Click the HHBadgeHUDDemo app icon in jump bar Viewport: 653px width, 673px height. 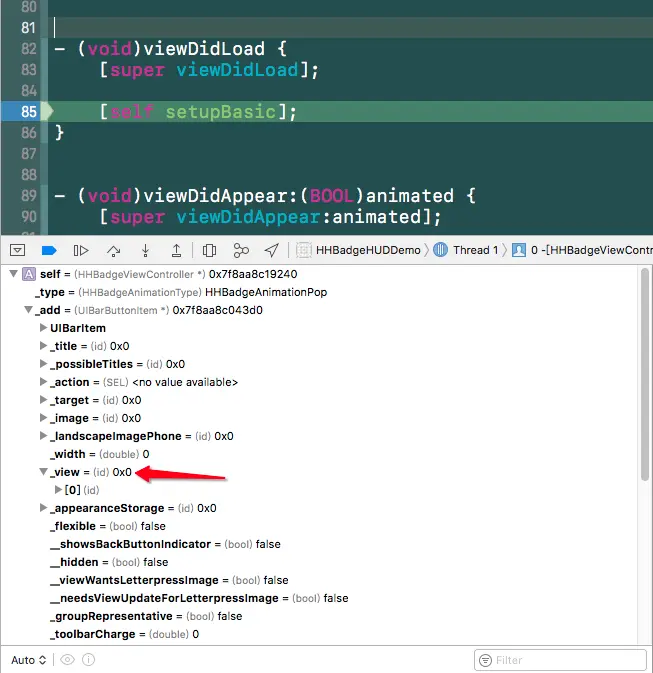303,250
